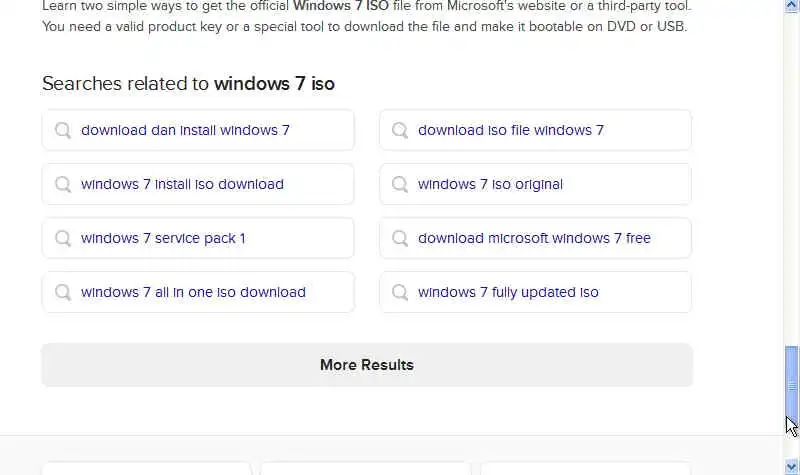Open the "download dan install windows 7" link text
Screen dimensions: 800x475
(x=185, y=130)
